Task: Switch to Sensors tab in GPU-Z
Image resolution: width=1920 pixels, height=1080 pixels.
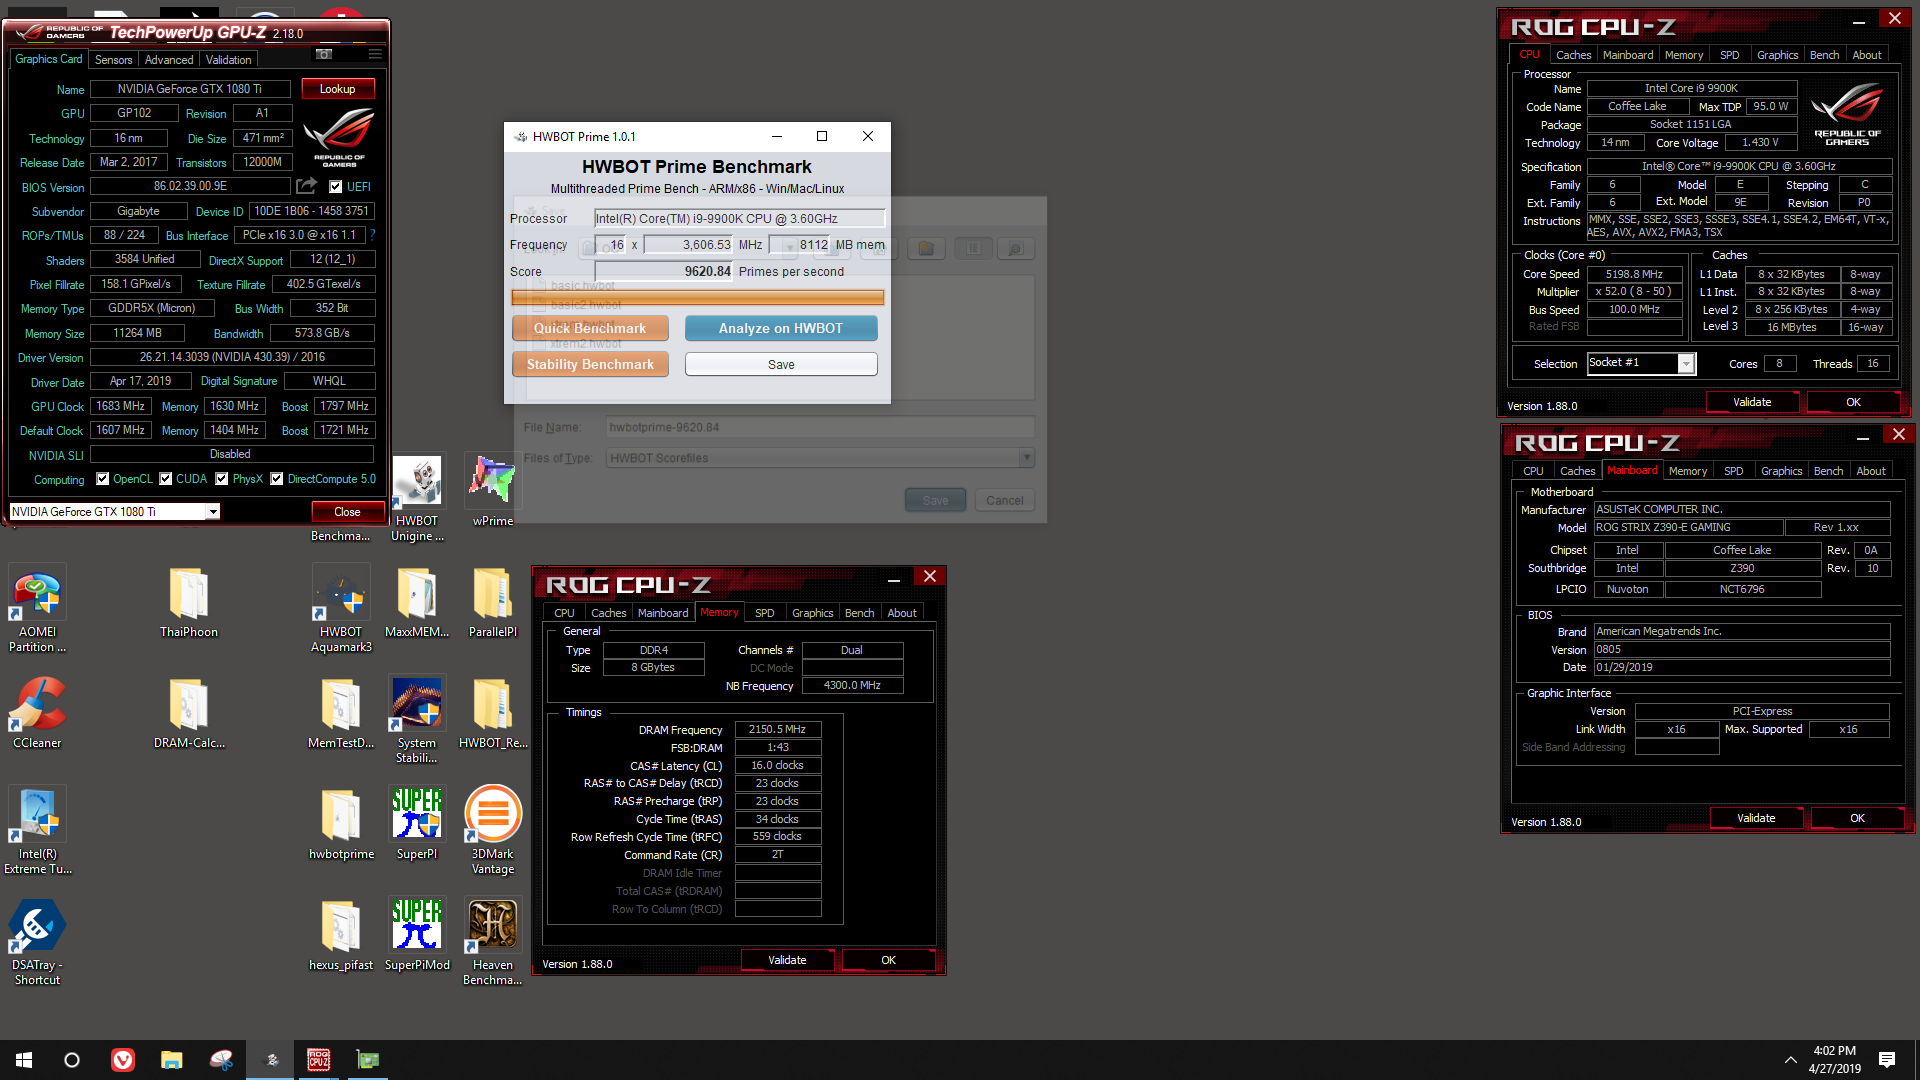Action: (114, 60)
